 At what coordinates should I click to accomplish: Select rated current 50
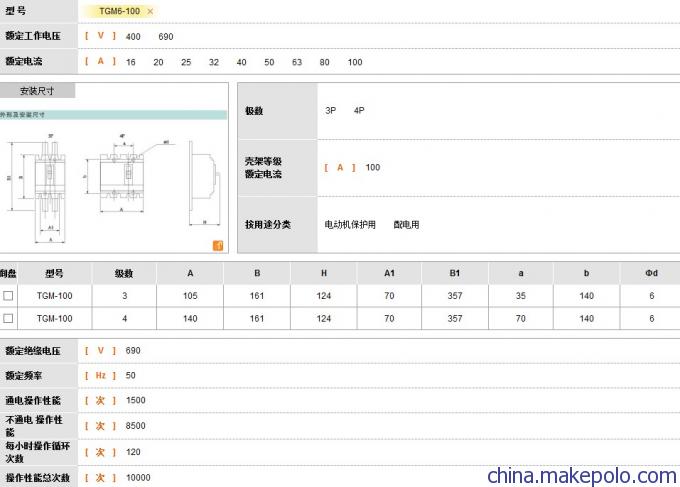point(269,62)
